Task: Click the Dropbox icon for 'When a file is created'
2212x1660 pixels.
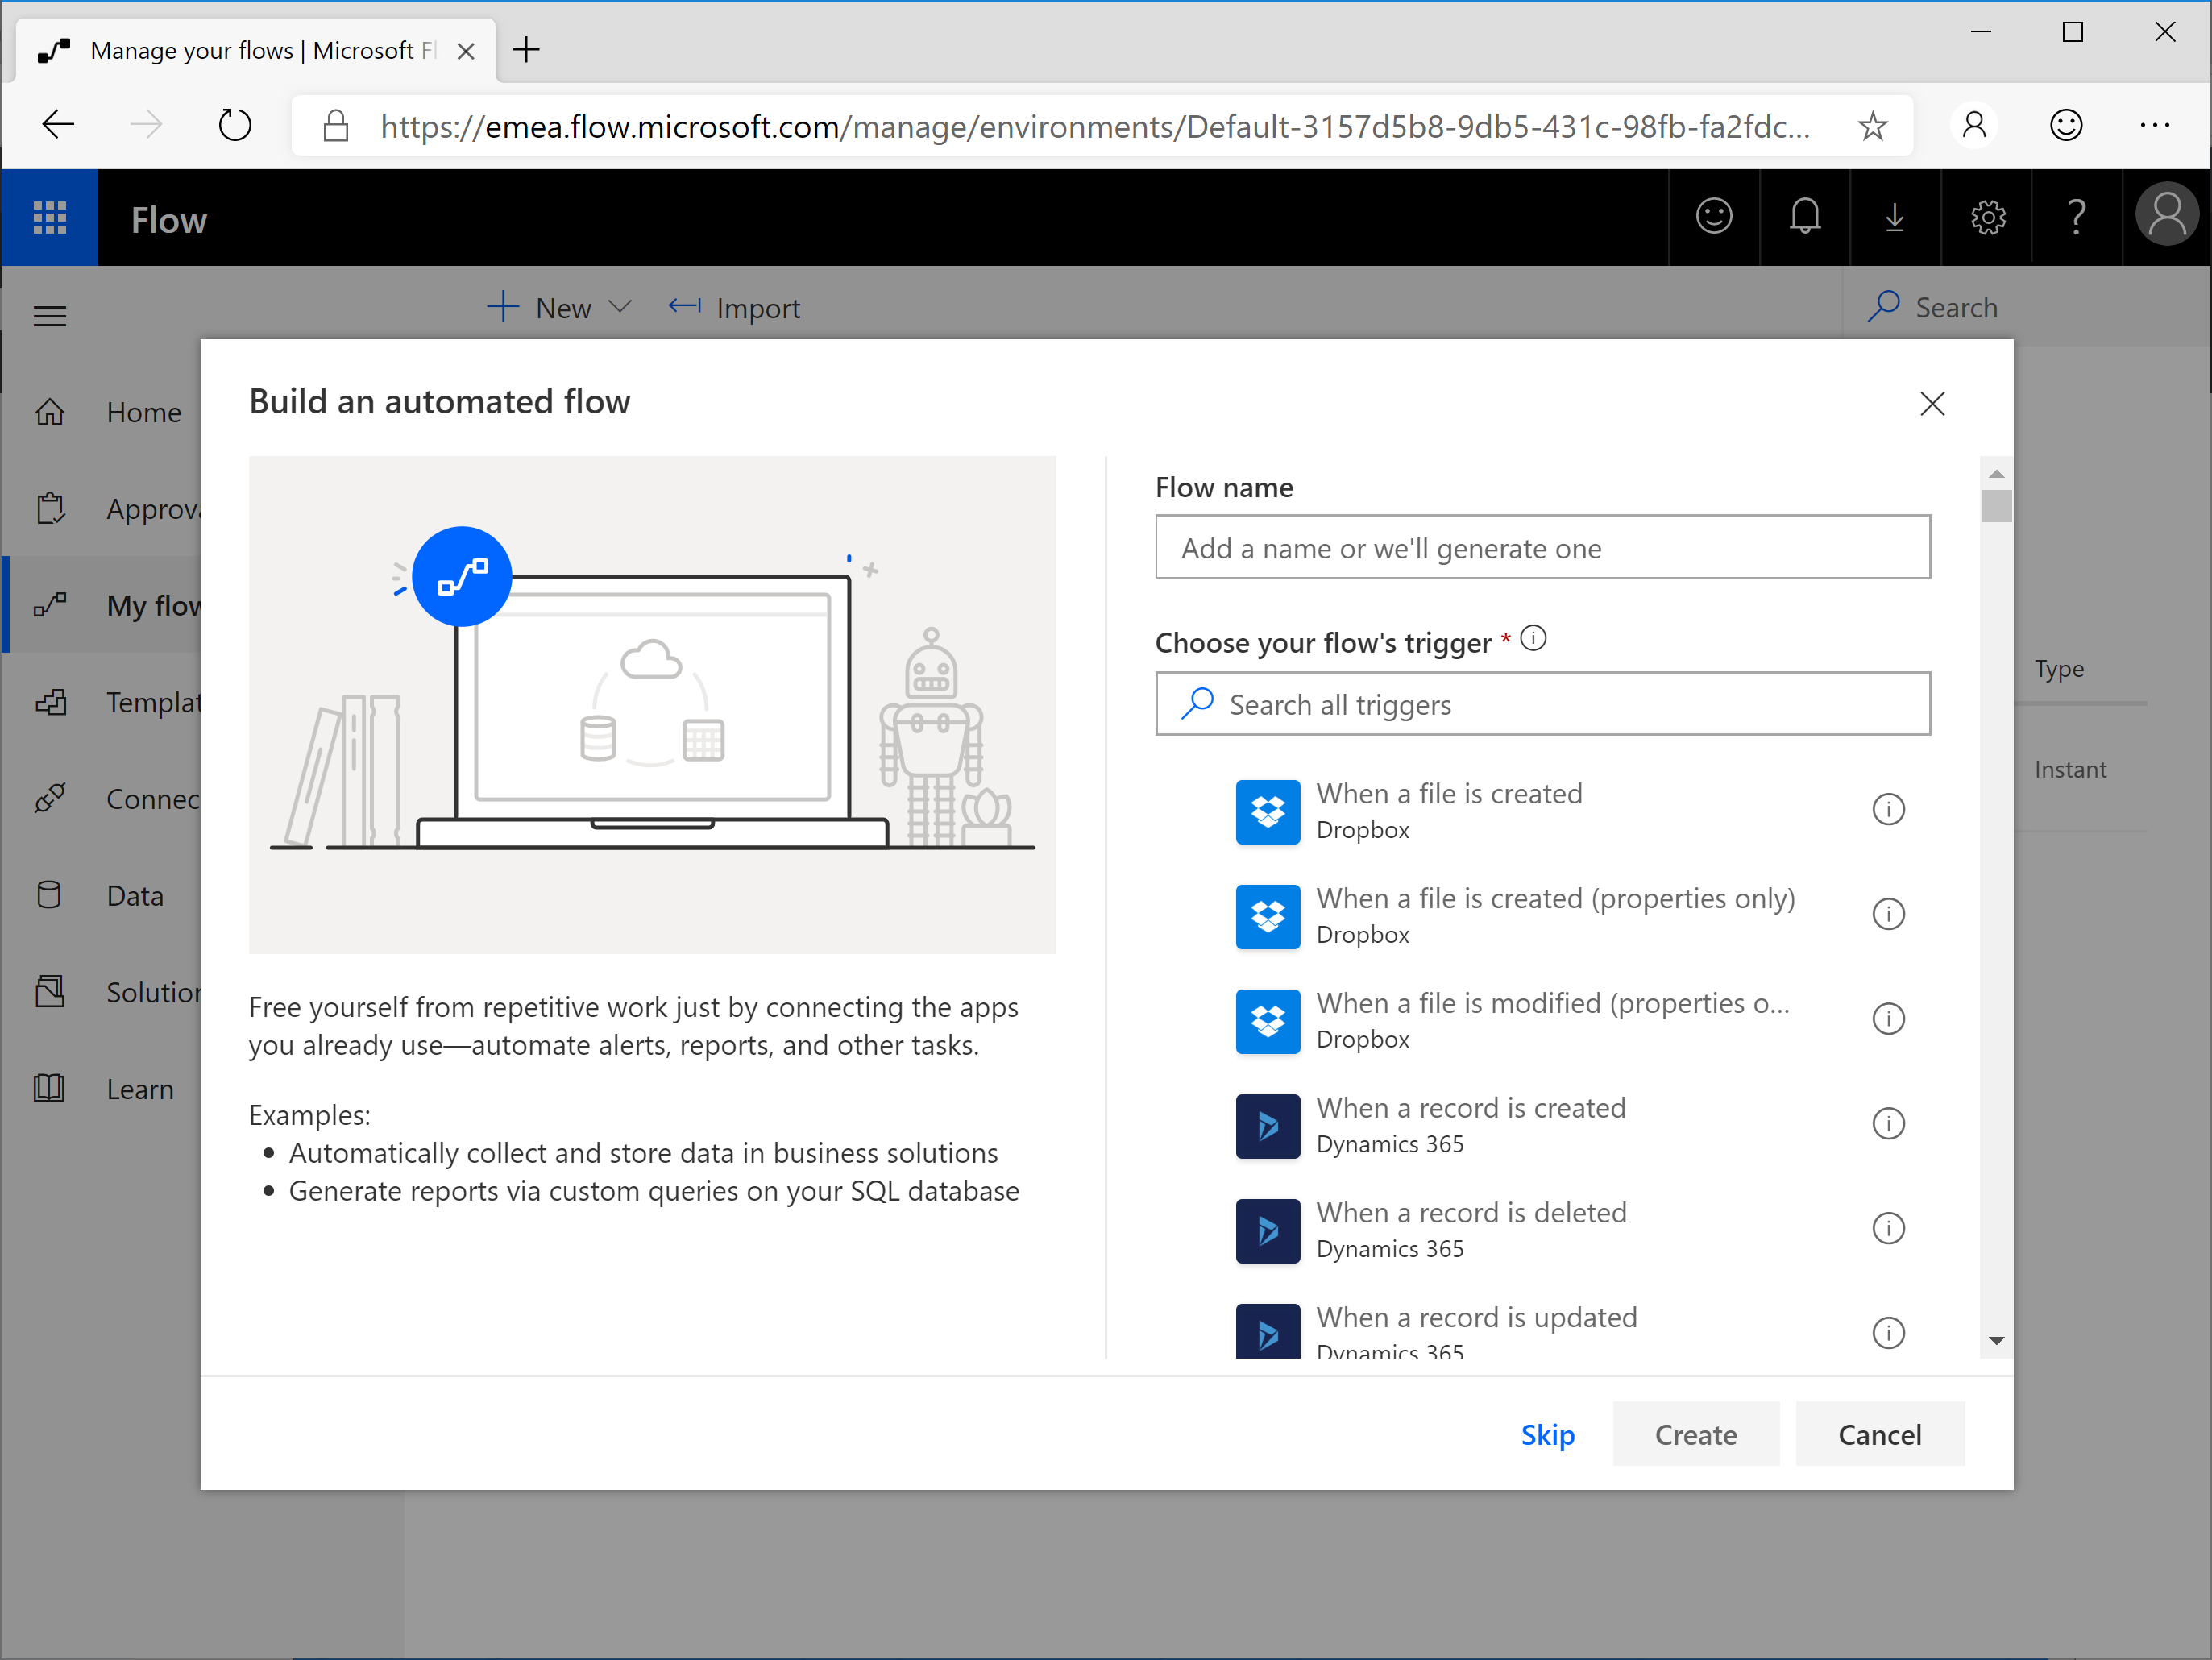Action: pos(1267,811)
